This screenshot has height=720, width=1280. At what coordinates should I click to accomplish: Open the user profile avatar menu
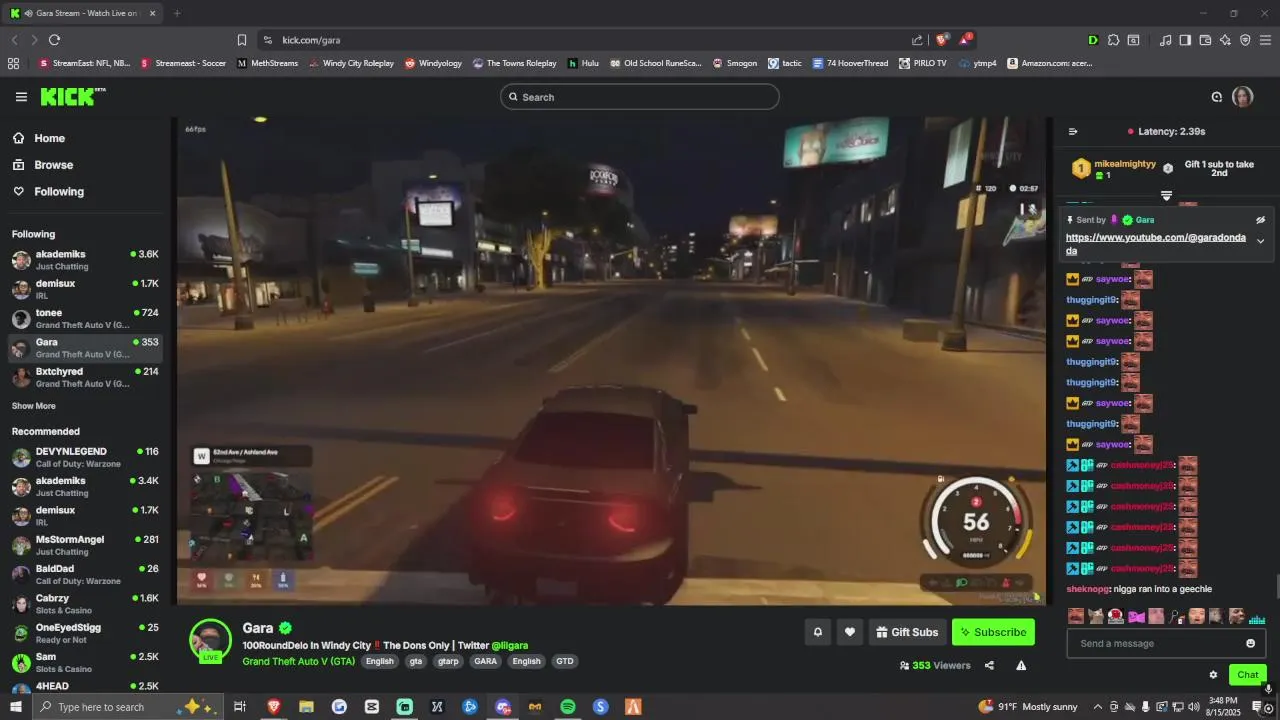1242,97
